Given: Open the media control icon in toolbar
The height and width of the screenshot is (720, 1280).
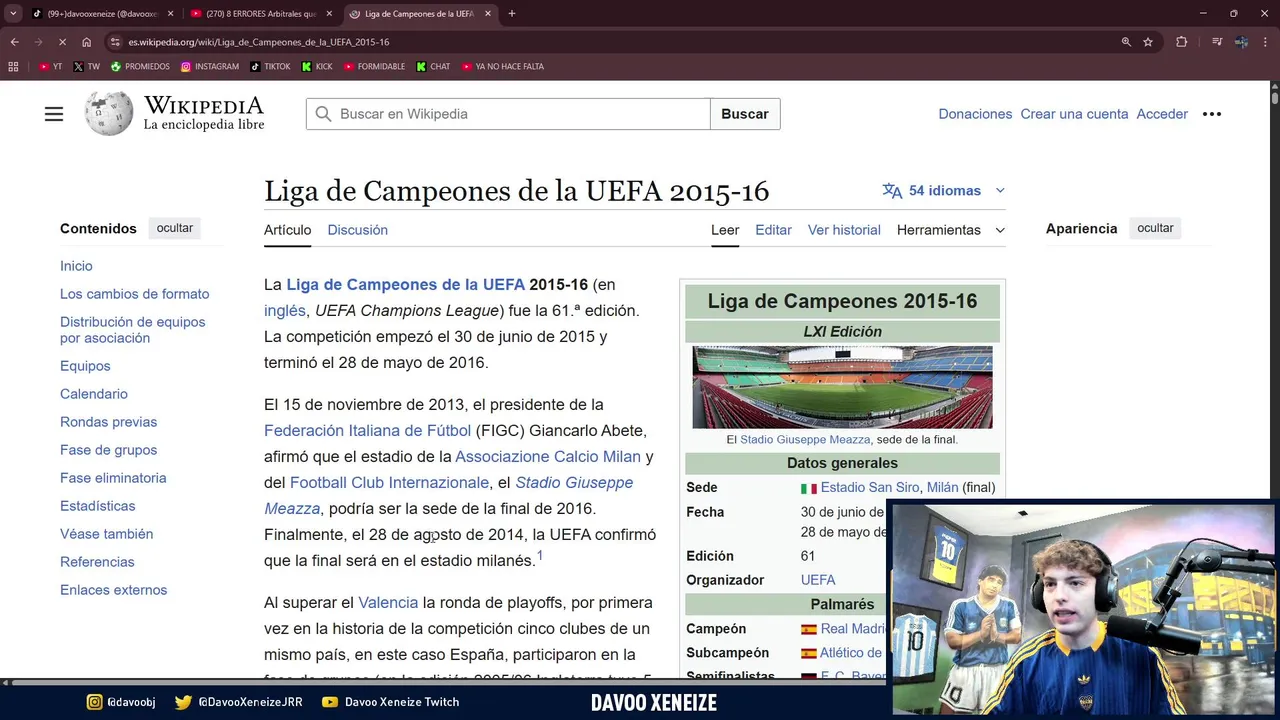Looking at the screenshot, I should [1217, 42].
